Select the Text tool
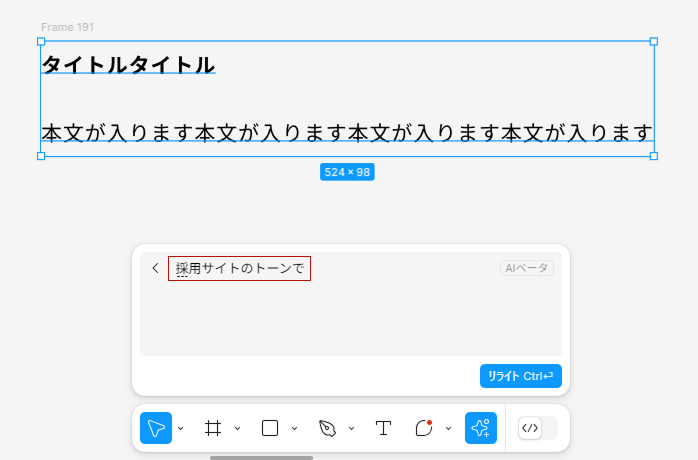 coord(383,428)
